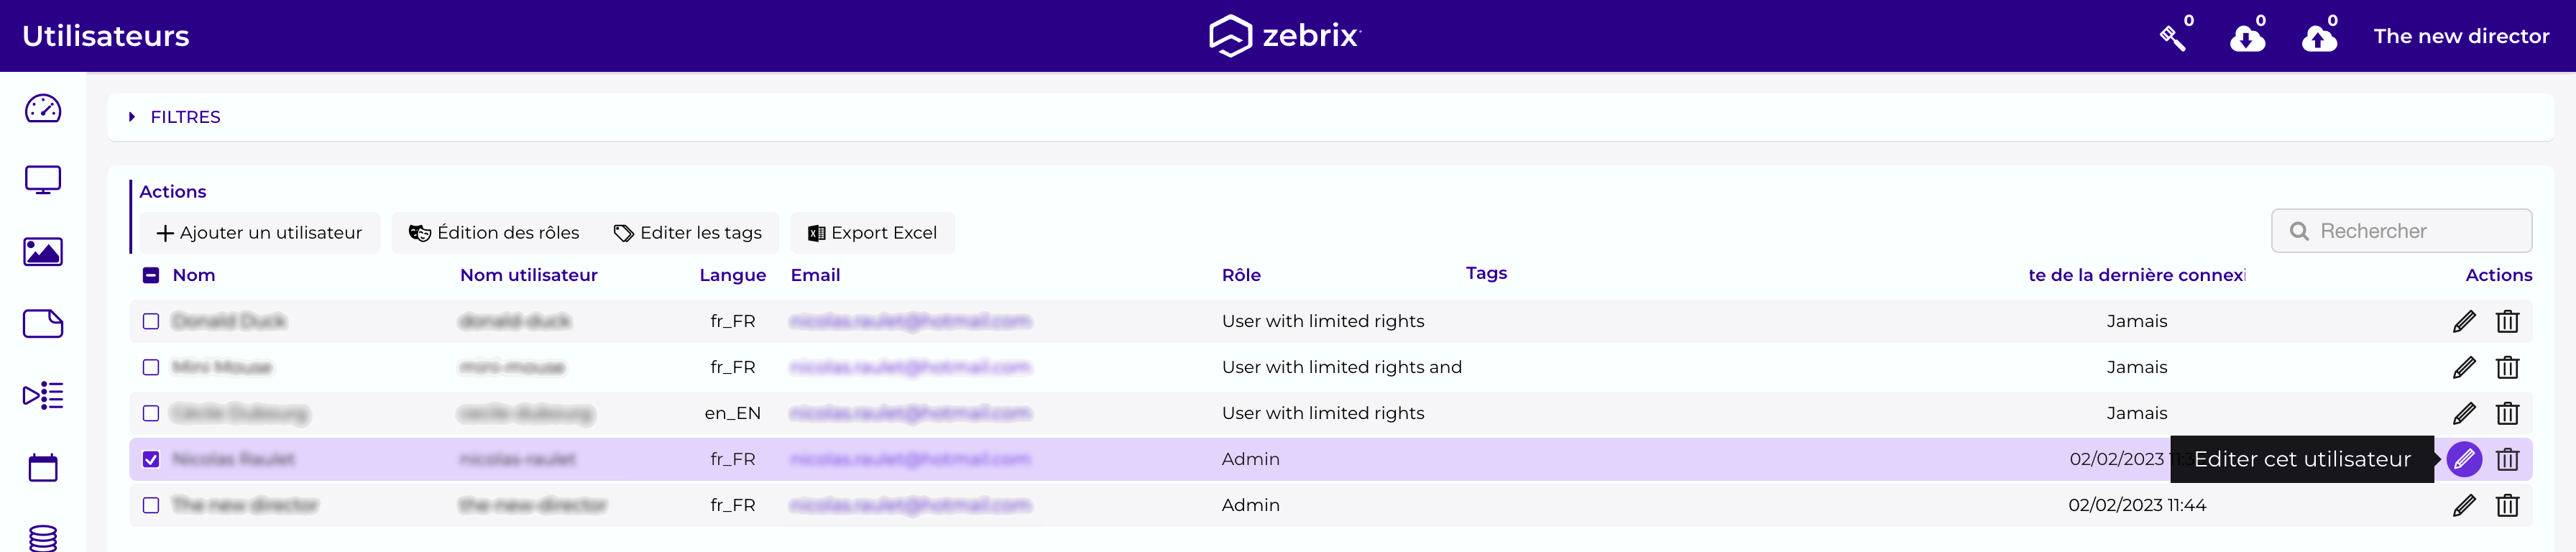
Task: Click Ajouter un utilisateur button
Action: click(x=259, y=233)
